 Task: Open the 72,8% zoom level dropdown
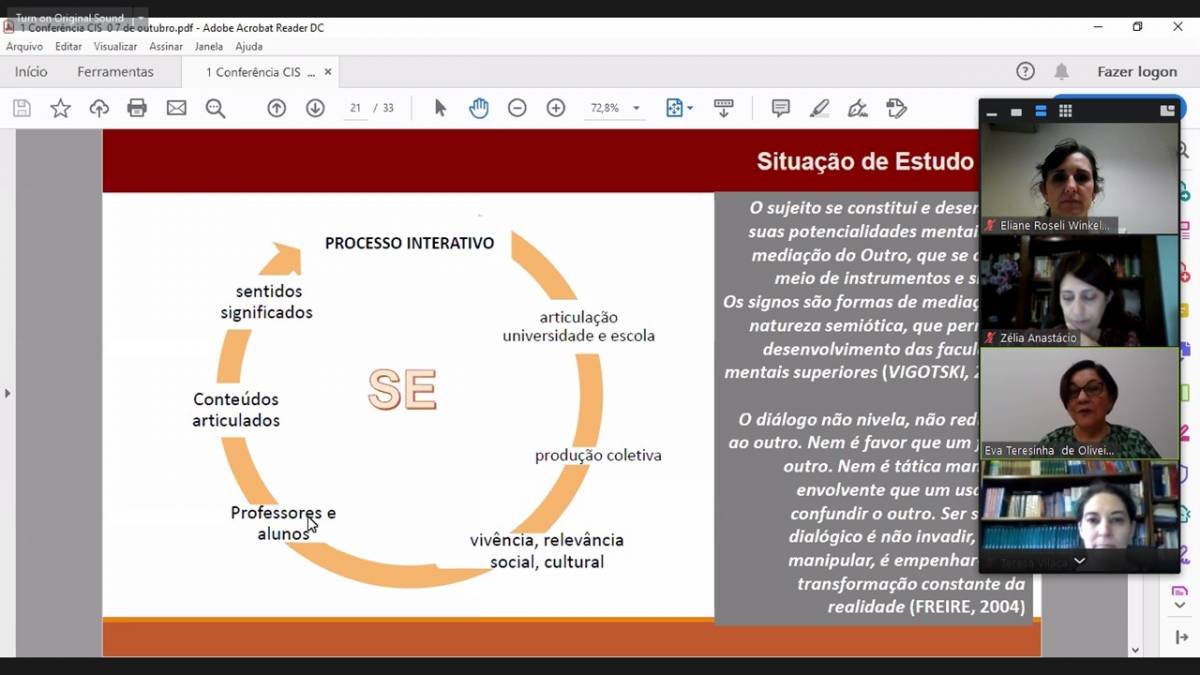[636, 108]
